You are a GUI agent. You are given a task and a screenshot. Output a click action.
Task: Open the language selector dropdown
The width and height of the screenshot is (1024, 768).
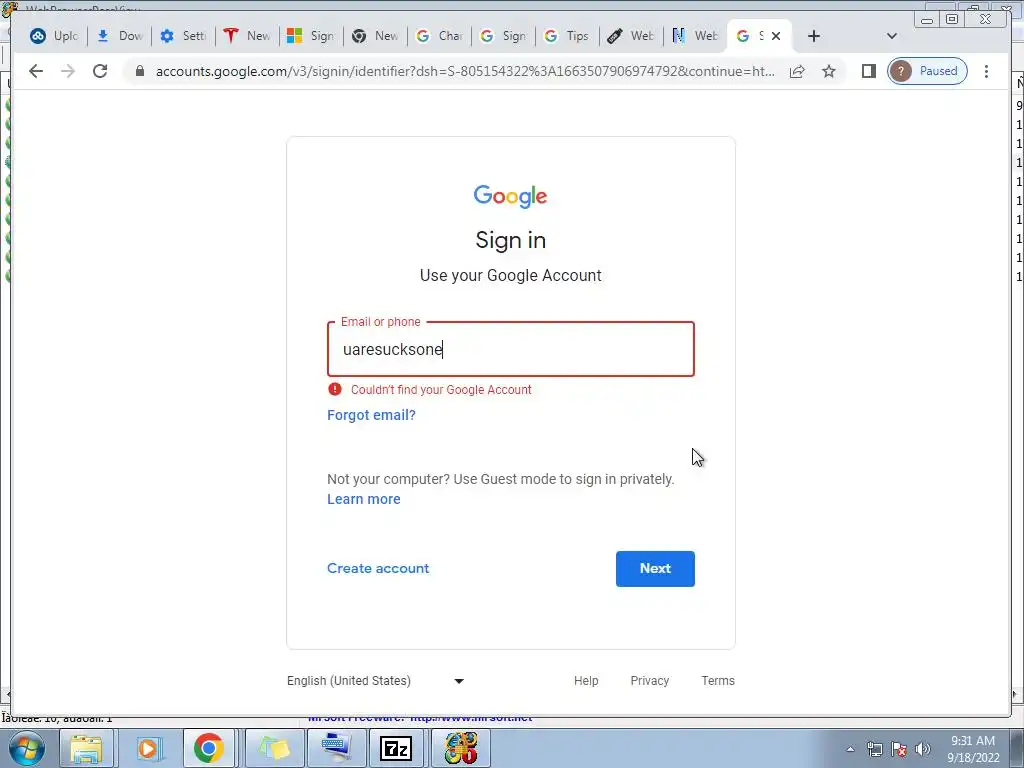pyautogui.click(x=376, y=680)
